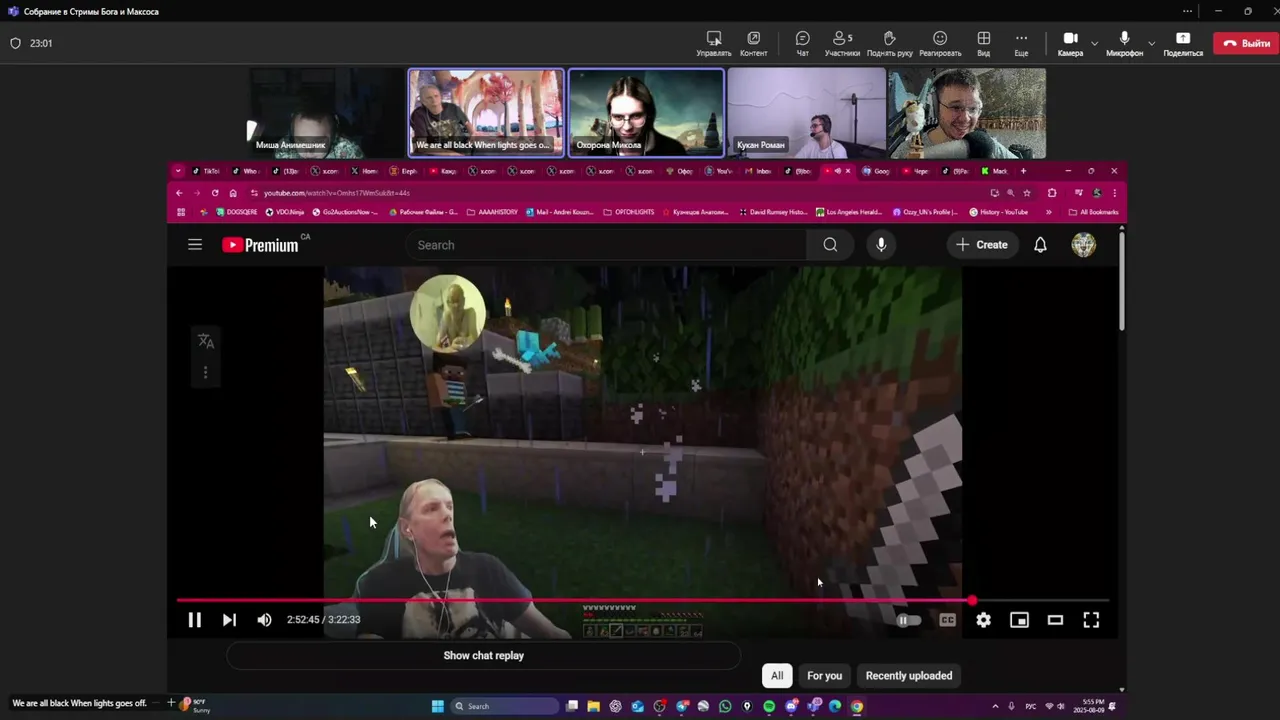Screen dimensions: 1280x720
Task: Select the For you filter chip
Action: [x=825, y=676]
